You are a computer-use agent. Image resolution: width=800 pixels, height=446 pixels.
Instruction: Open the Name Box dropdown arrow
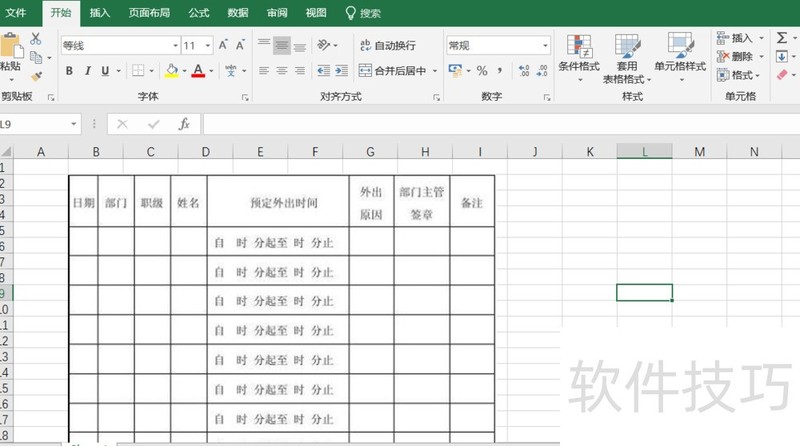tap(73, 124)
